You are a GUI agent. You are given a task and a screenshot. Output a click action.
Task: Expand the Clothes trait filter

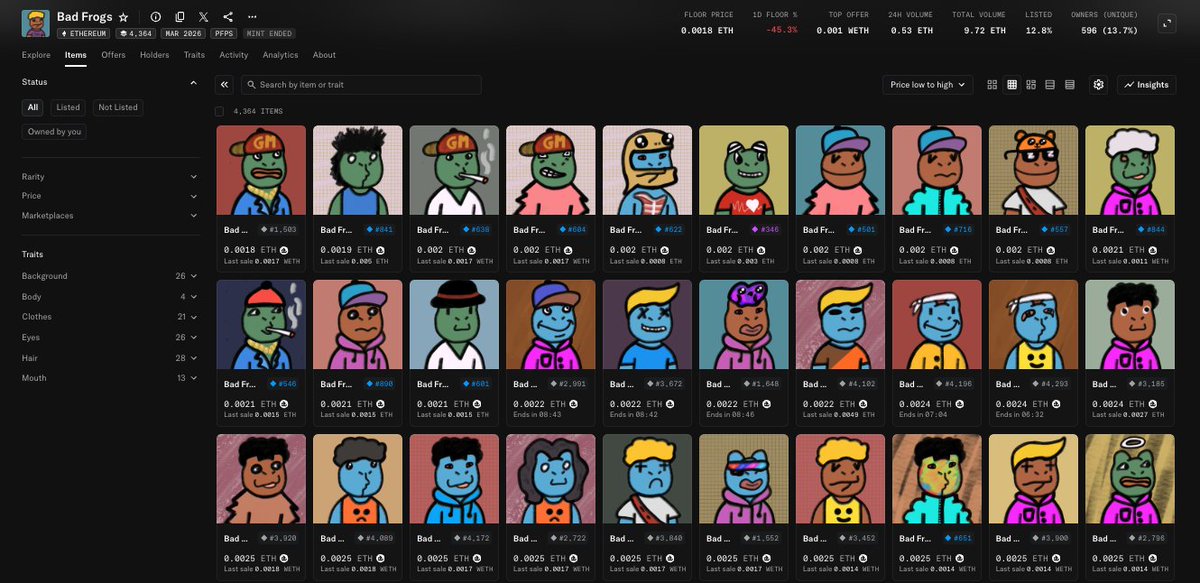tap(110, 317)
